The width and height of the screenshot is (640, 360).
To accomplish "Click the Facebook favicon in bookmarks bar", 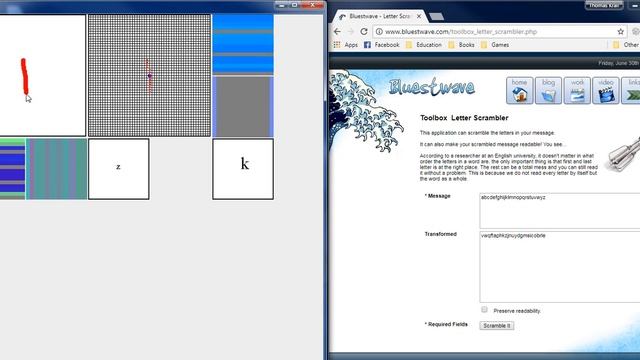I will click(x=367, y=45).
